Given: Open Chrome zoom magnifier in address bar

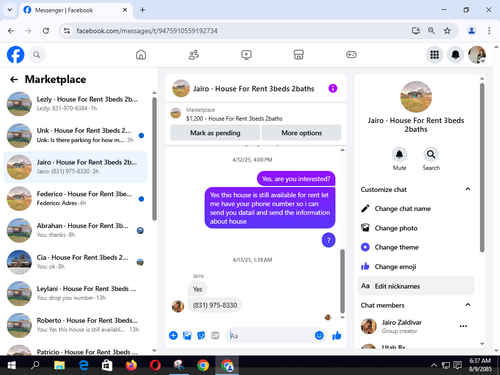Looking at the screenshot, I should pyautogui.click(x=431, y=31).
